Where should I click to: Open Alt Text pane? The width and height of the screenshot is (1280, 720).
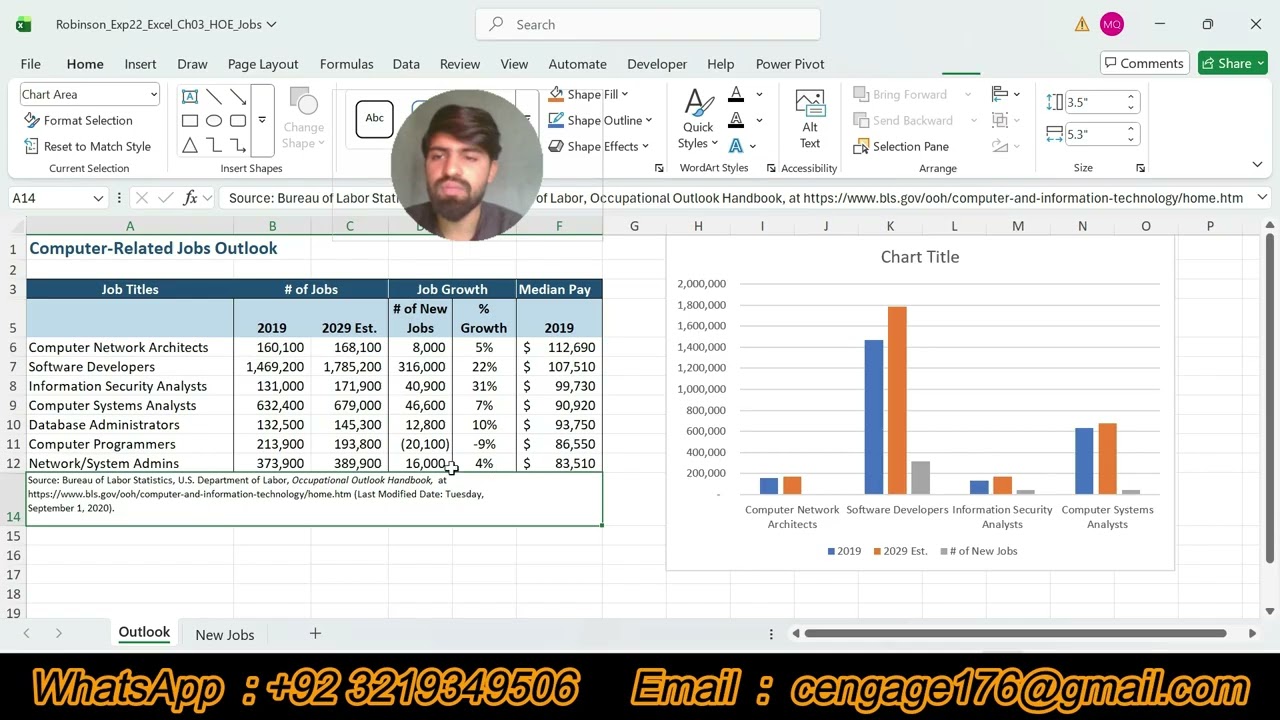tap(810, 120)
